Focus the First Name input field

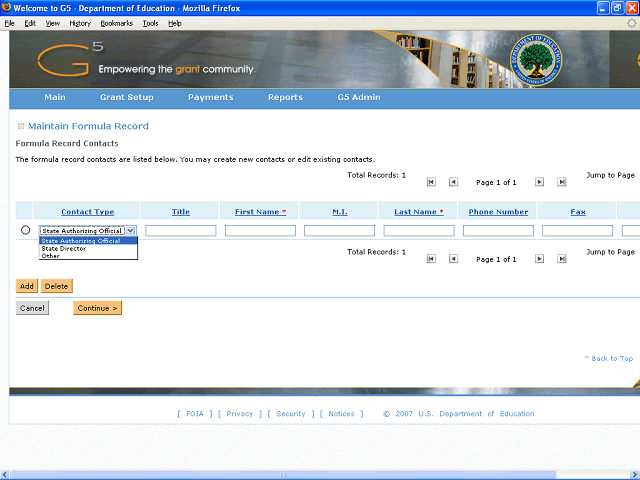260,231
